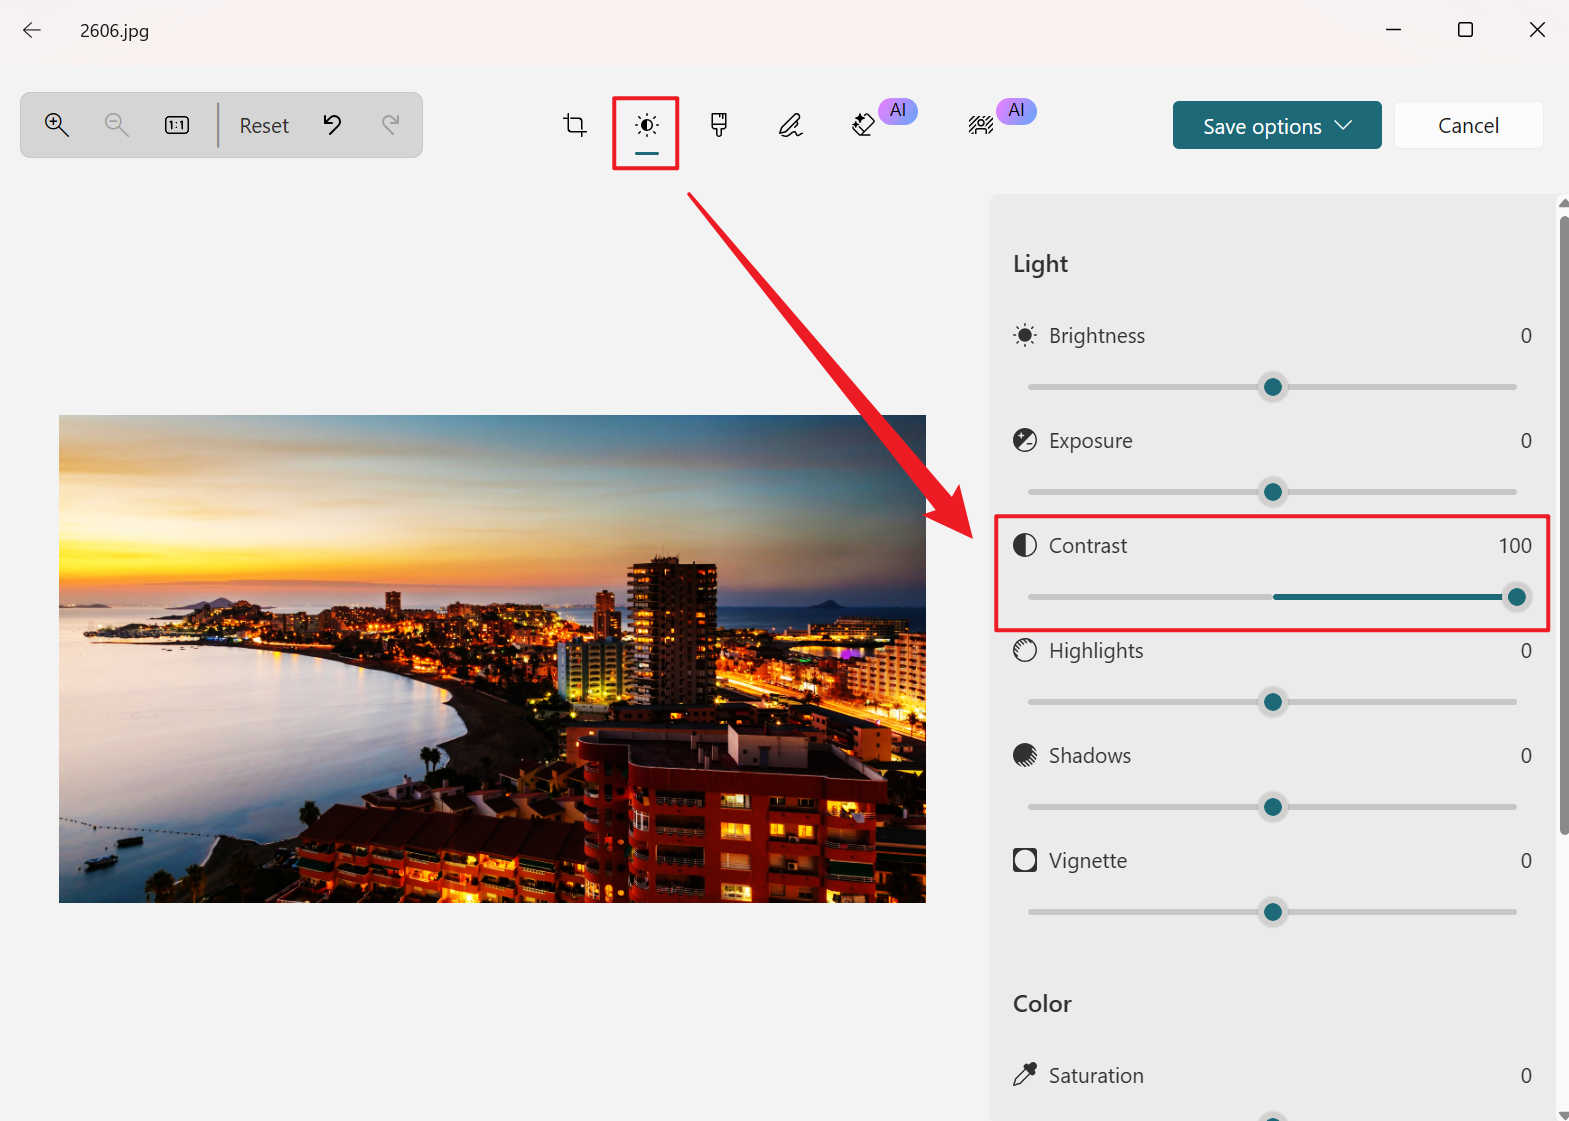Click the zoom in magnifier icon
Viewport: 1569px width, 1121px height.
click(x=57, y=125)
